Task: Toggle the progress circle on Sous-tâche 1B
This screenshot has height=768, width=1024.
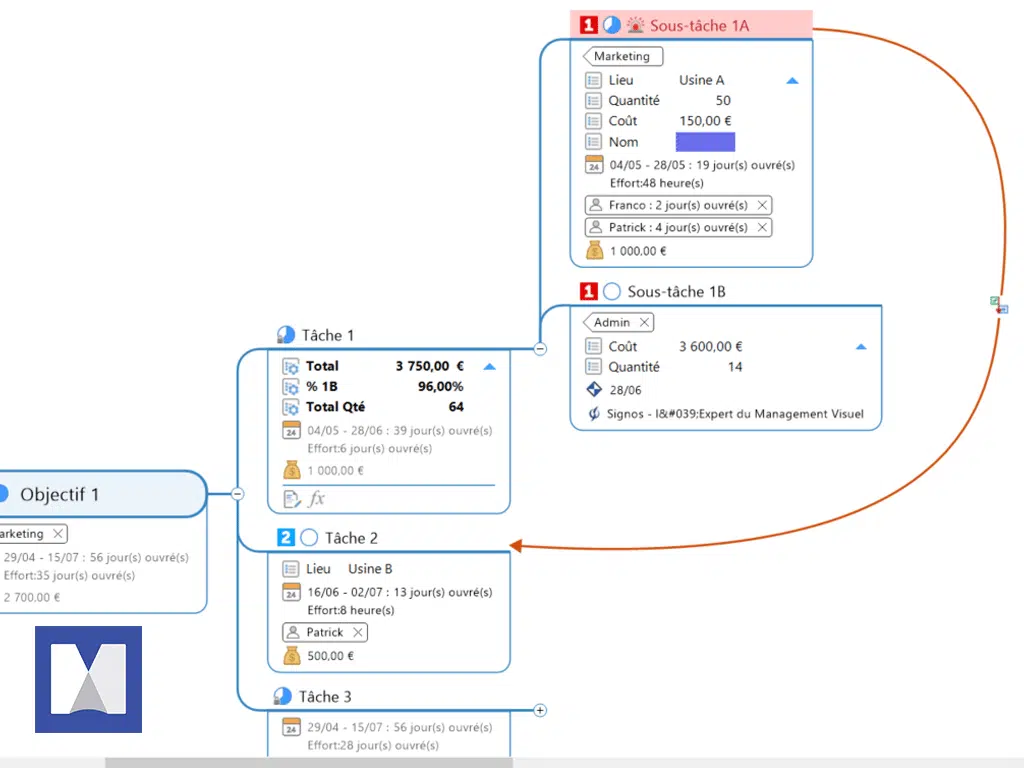Action: point(612,292)
